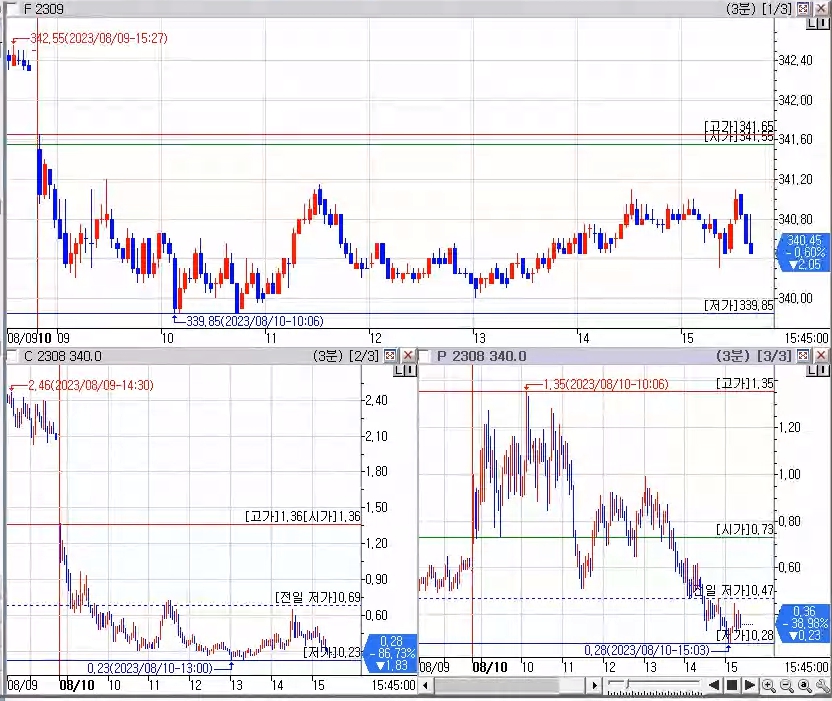Click the put price tag 0.36 -38.98%
The width and height of the screenshot is (832, 701).
pyautogui.click(x=804, y=624)
